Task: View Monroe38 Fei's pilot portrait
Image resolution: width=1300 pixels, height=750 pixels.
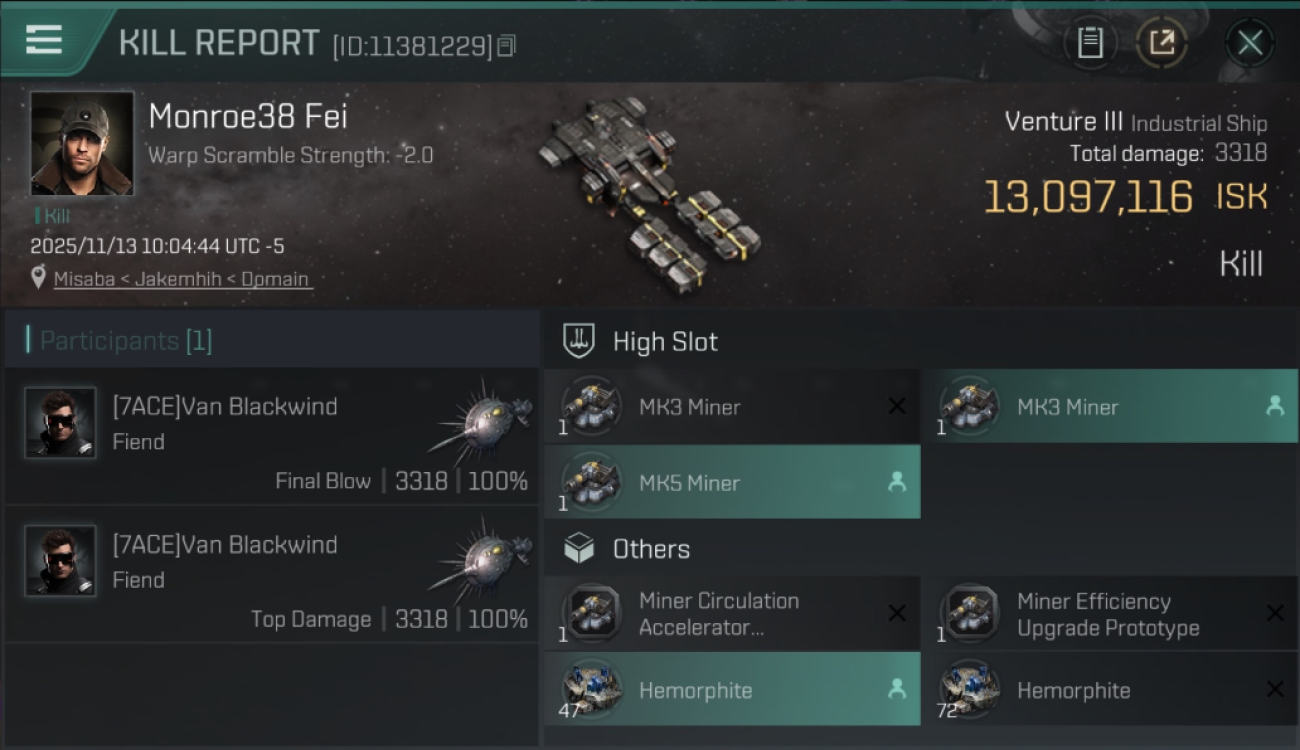Action: (82, 143)
